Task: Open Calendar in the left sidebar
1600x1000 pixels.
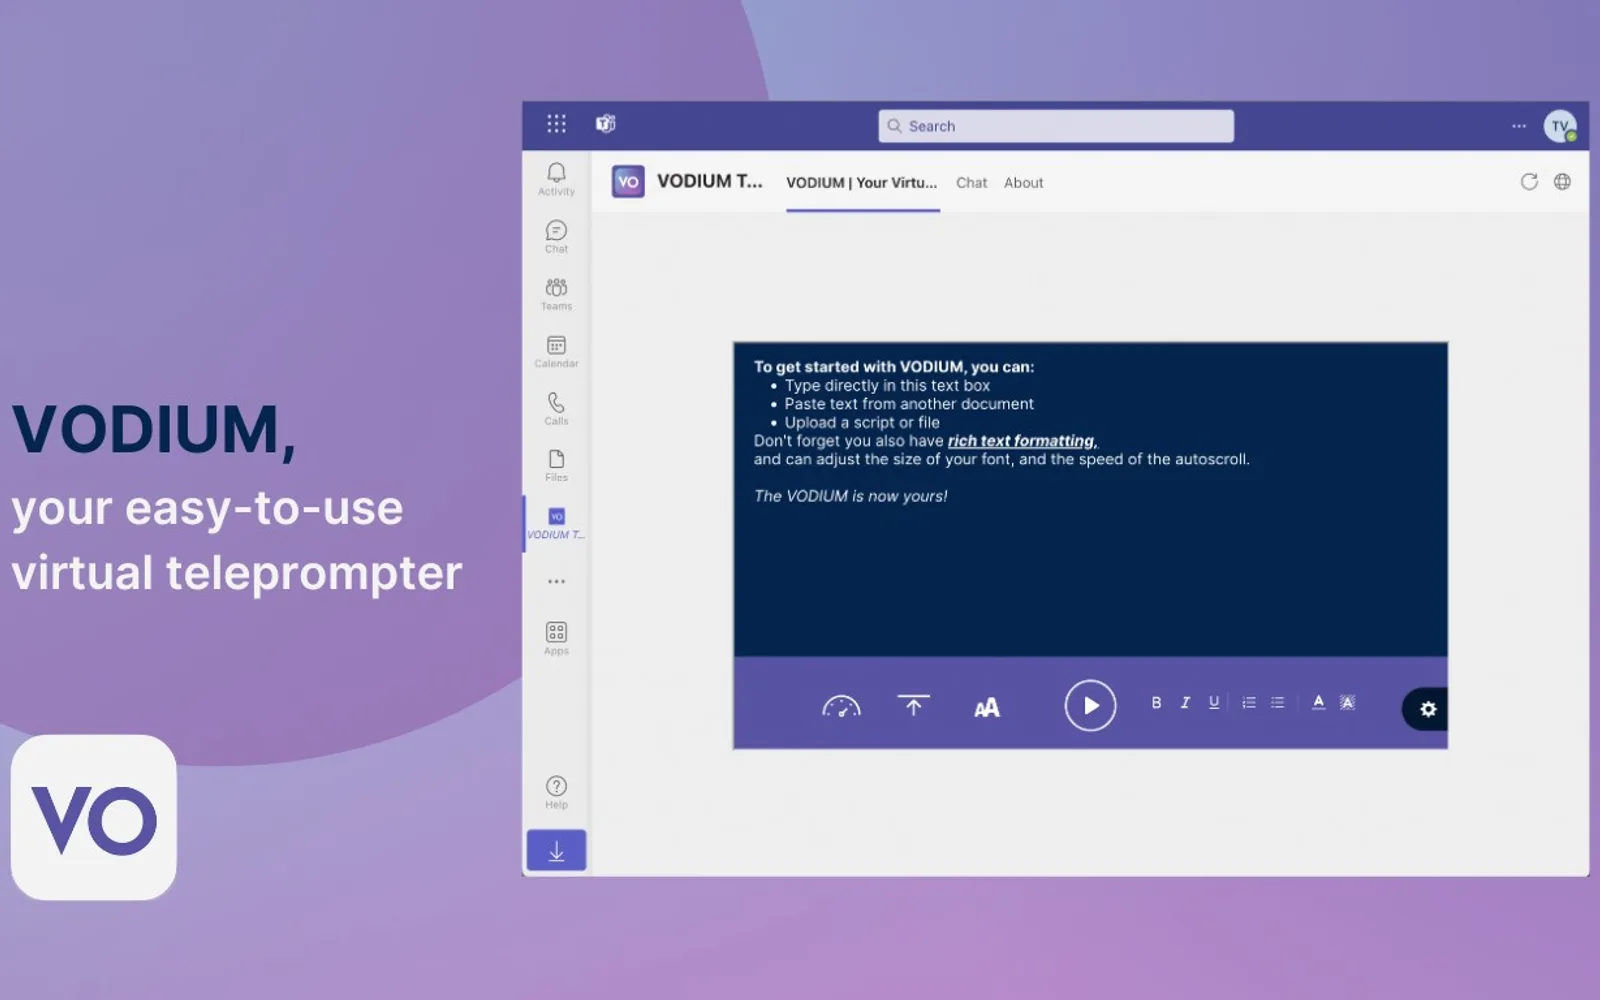Action: (x=556, y=352)
